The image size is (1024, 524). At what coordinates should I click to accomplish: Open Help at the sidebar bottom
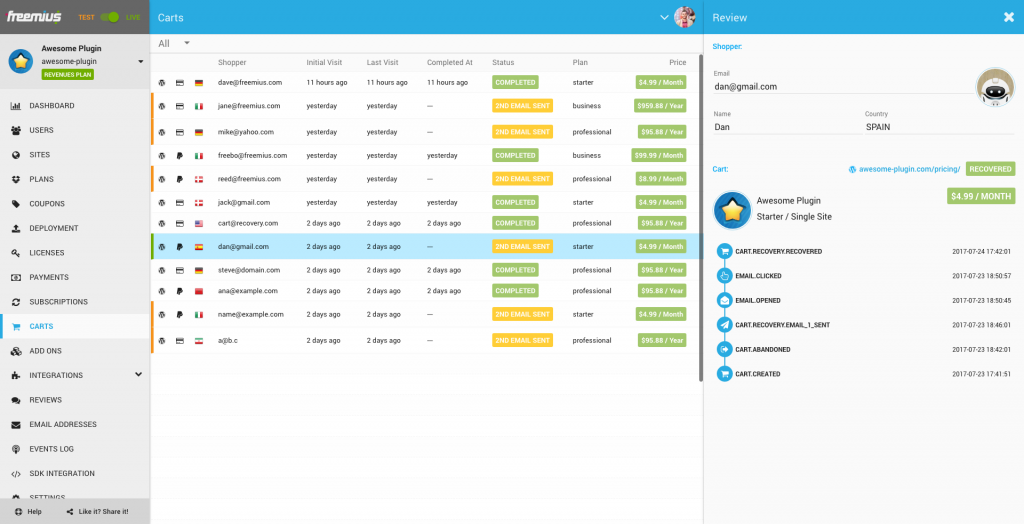coord(28,512)
